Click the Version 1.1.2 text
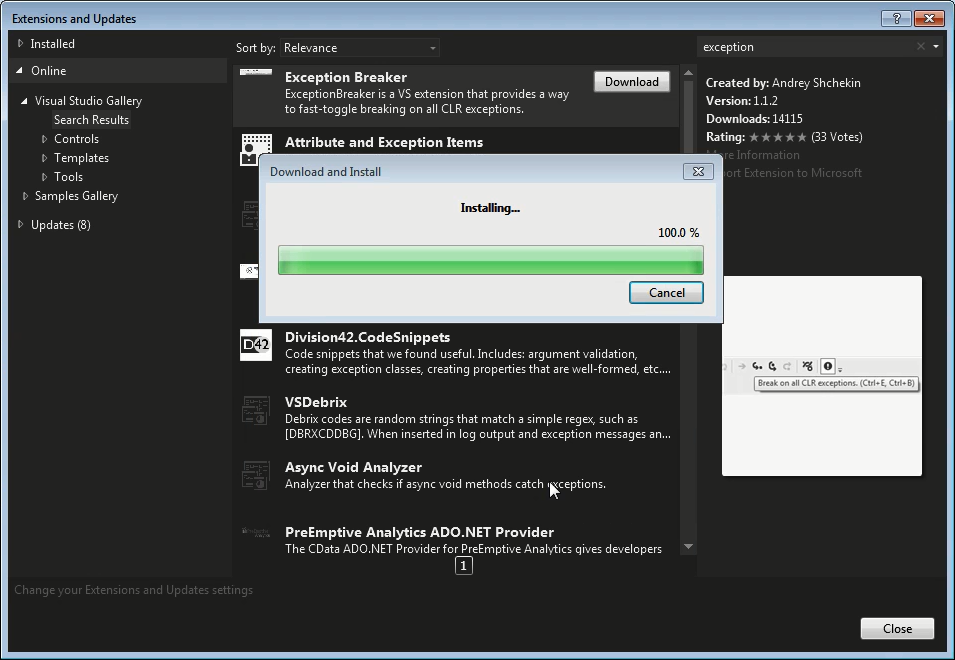Viewport: 955px width, 660px height. 741,101
